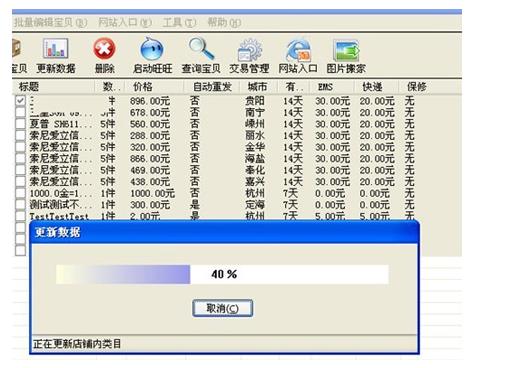
Task: Select city cell 丽水
Action: pyautogui.click(x=255, y=135)
